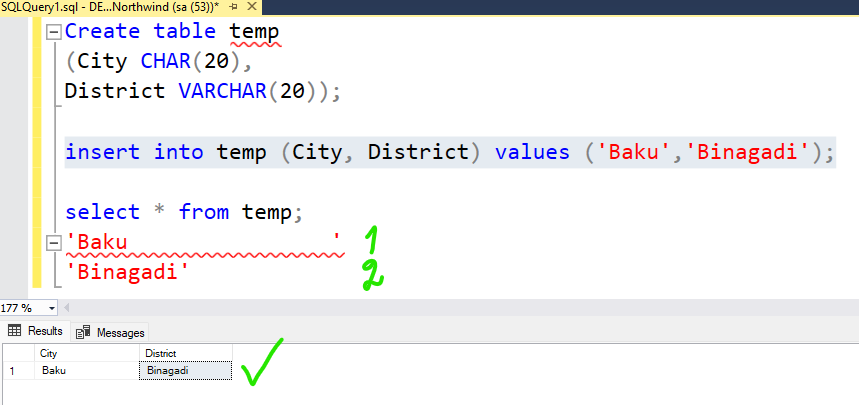
Task: Click the word temp after Create table
Action: click(x=254, y=32)
